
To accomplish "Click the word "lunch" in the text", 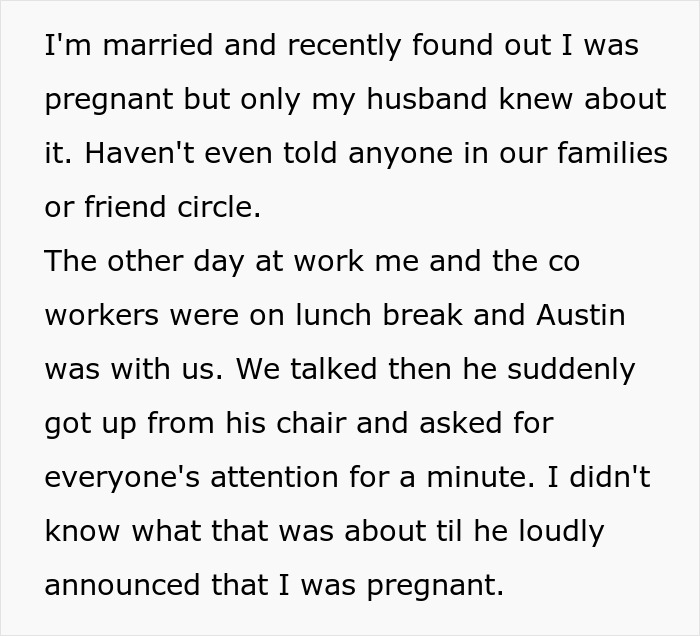I will [334, 315].
